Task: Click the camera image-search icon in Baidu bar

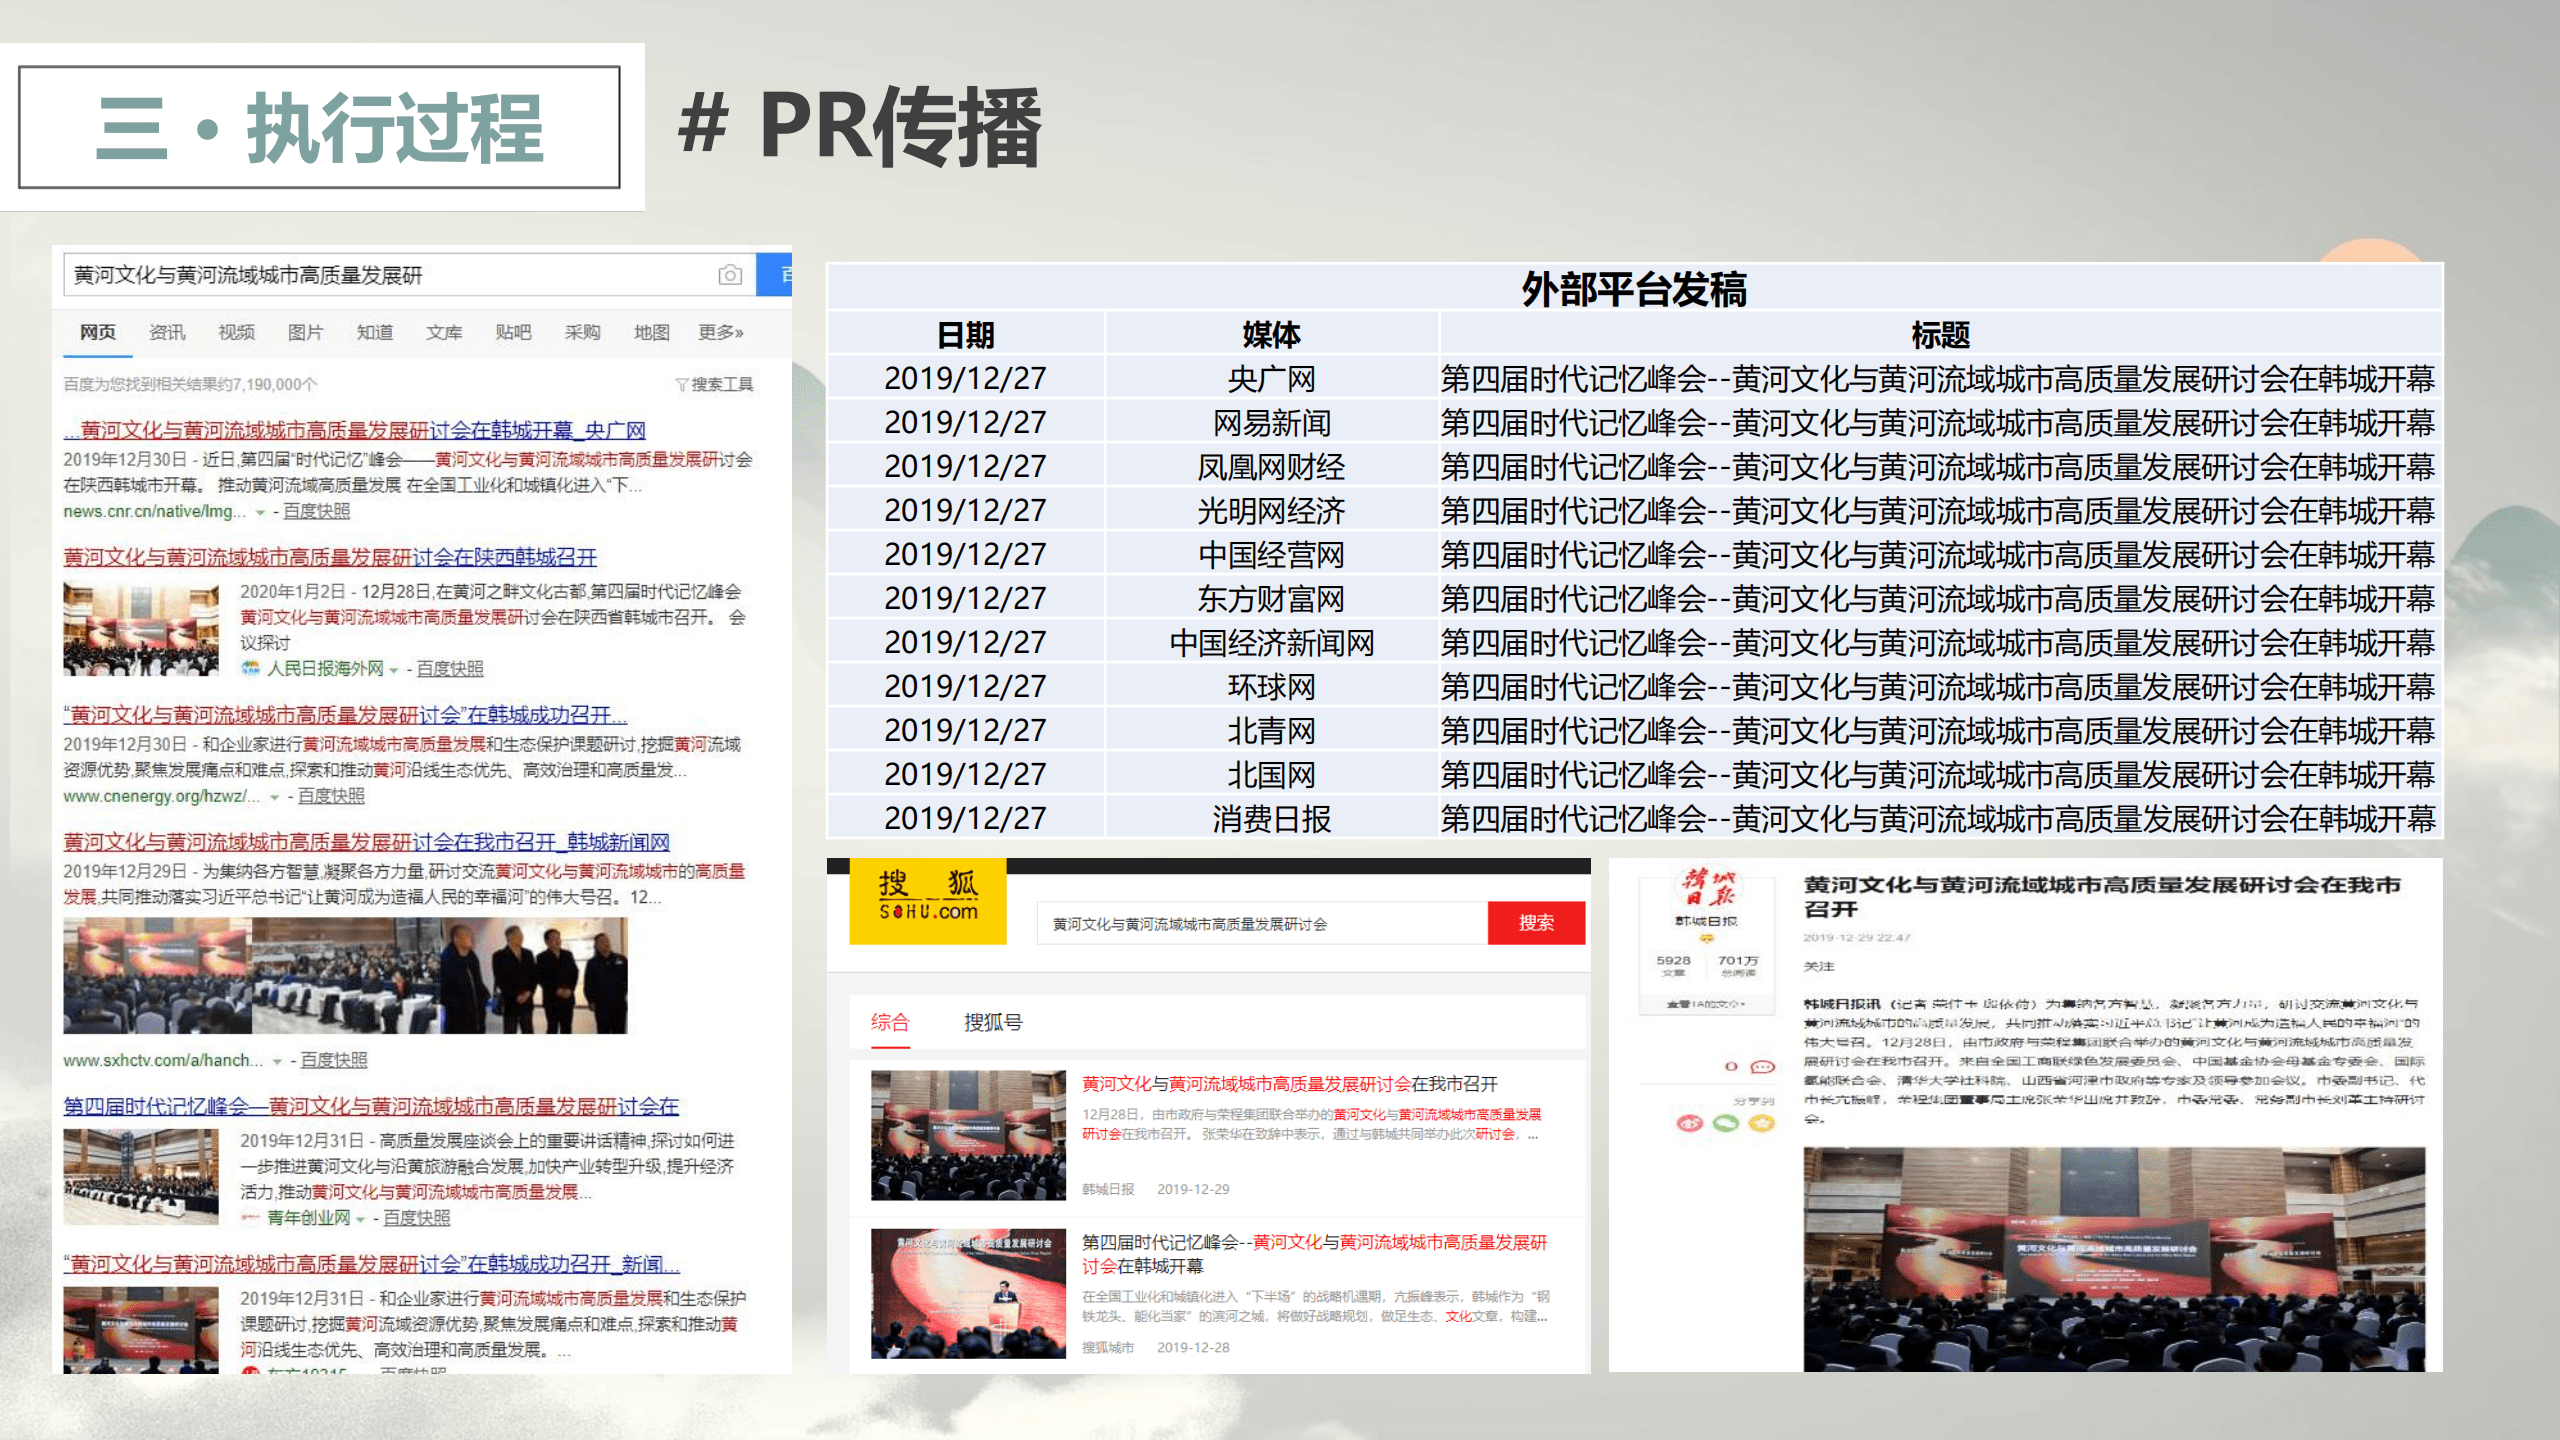Action: (x=730, y=275)
